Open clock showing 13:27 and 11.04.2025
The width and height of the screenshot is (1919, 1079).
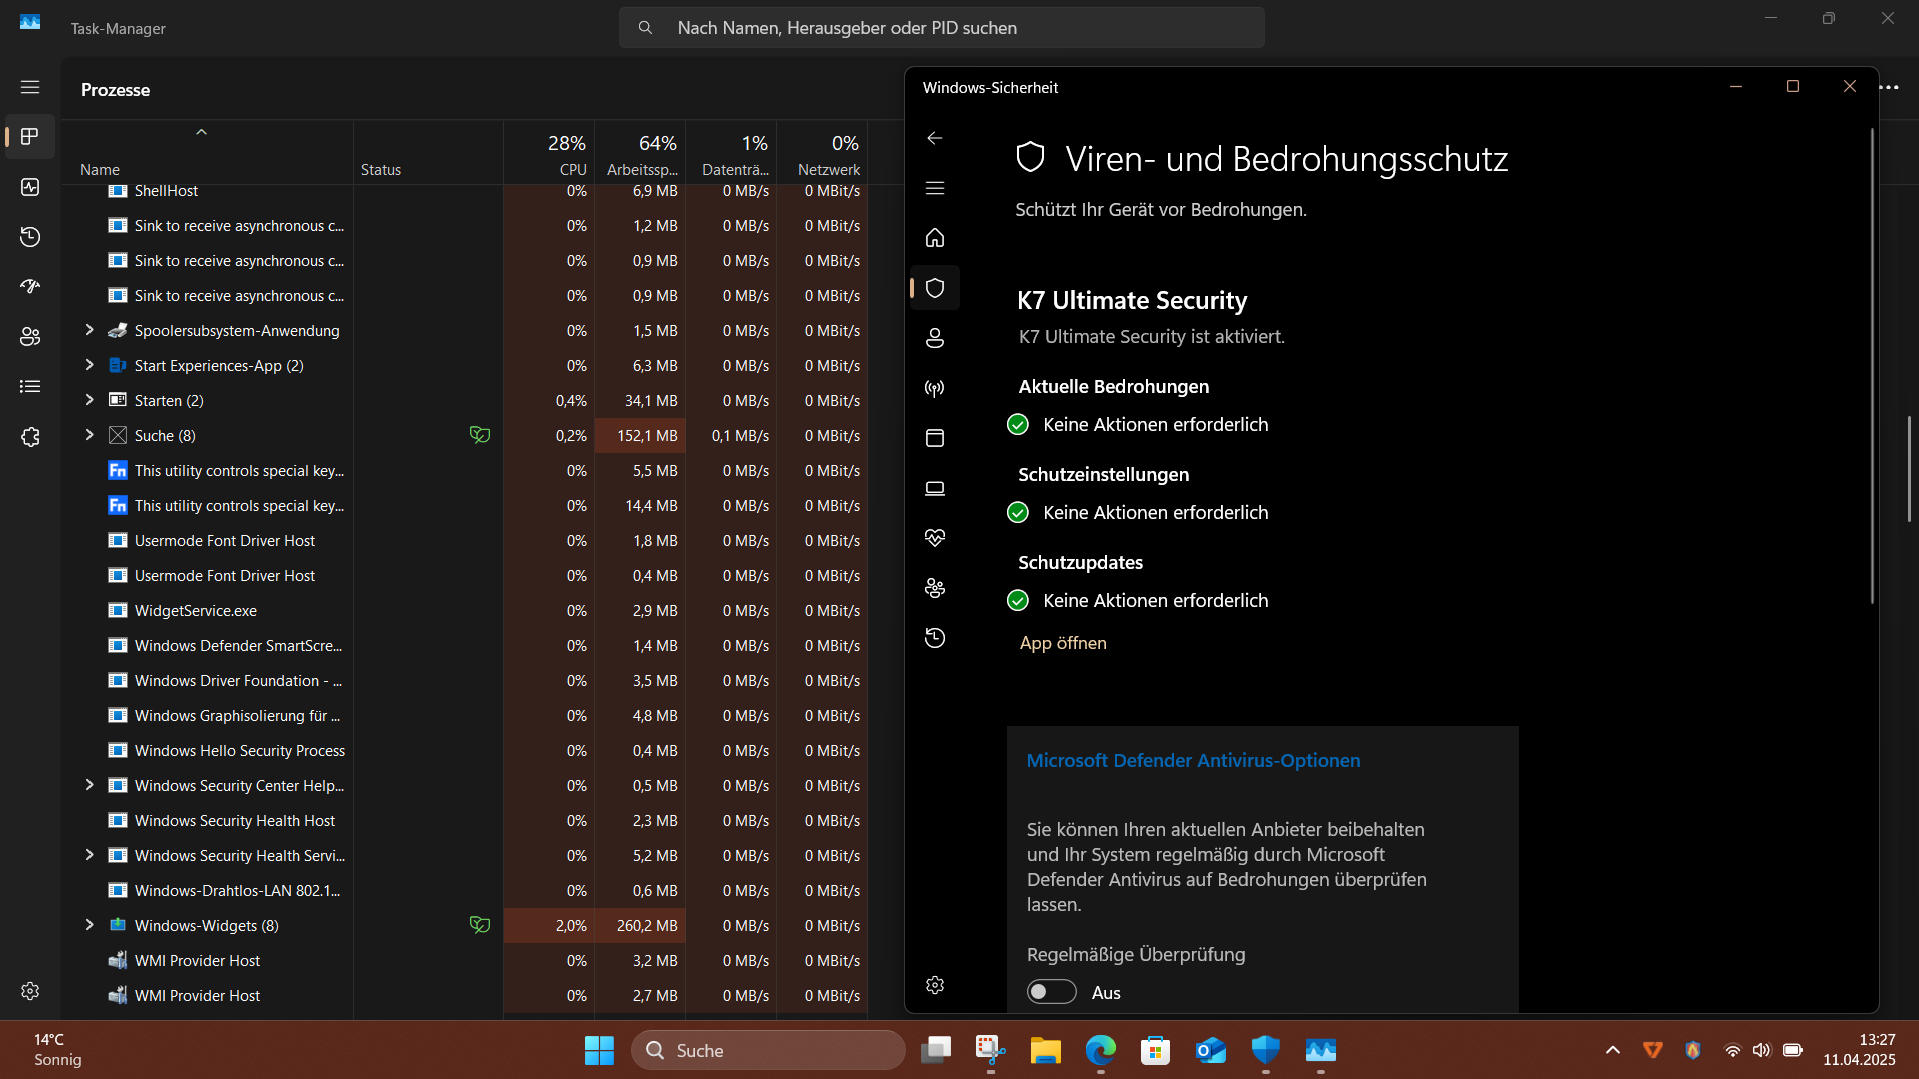[1859, 1050]
